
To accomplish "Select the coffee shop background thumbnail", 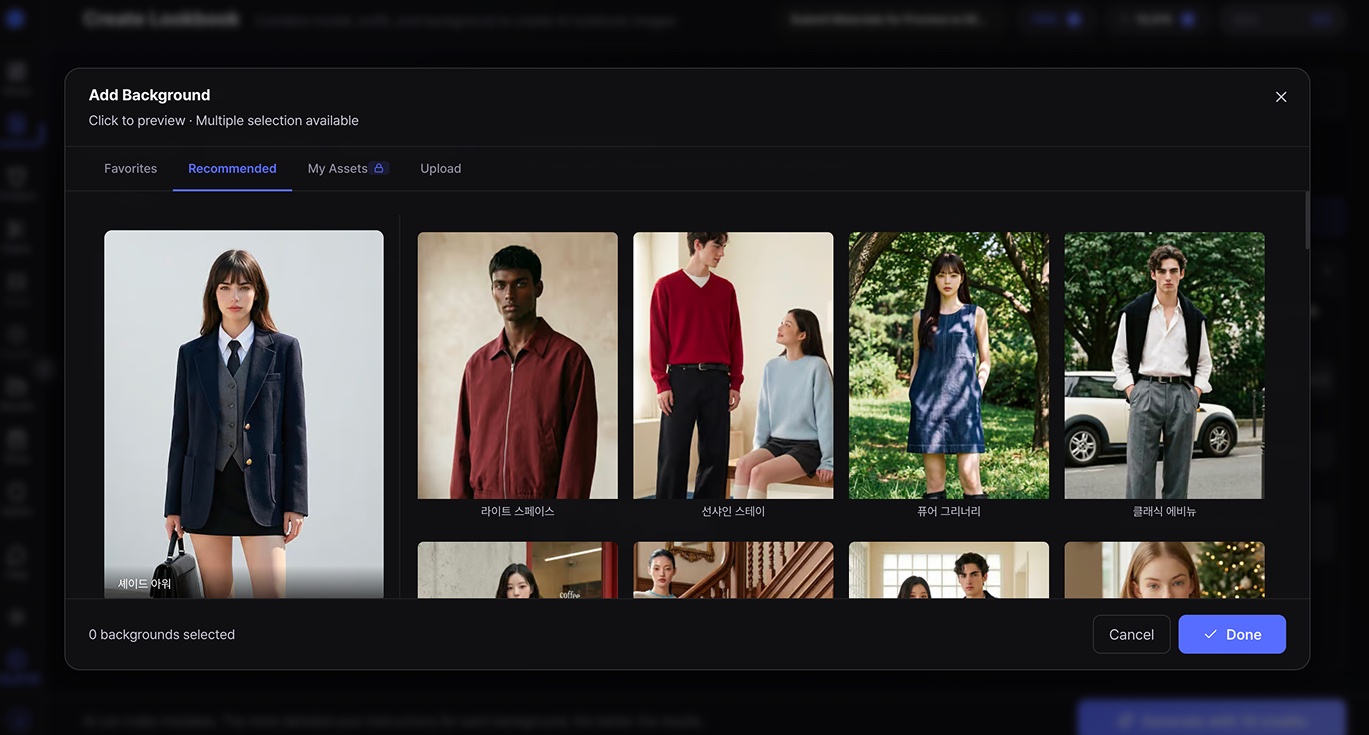I will [517, 570].
